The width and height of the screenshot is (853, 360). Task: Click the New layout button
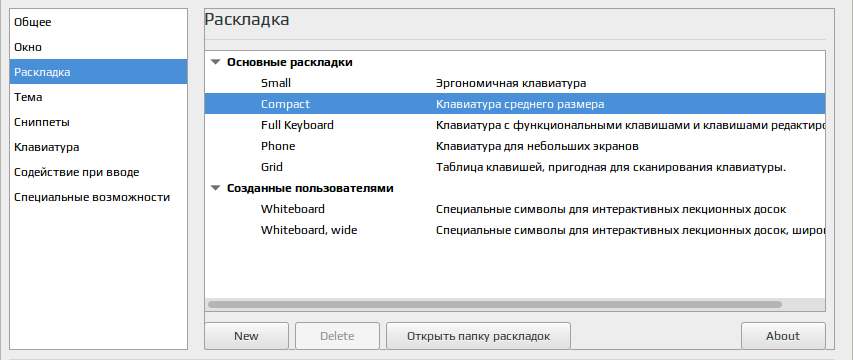(246, 336)
